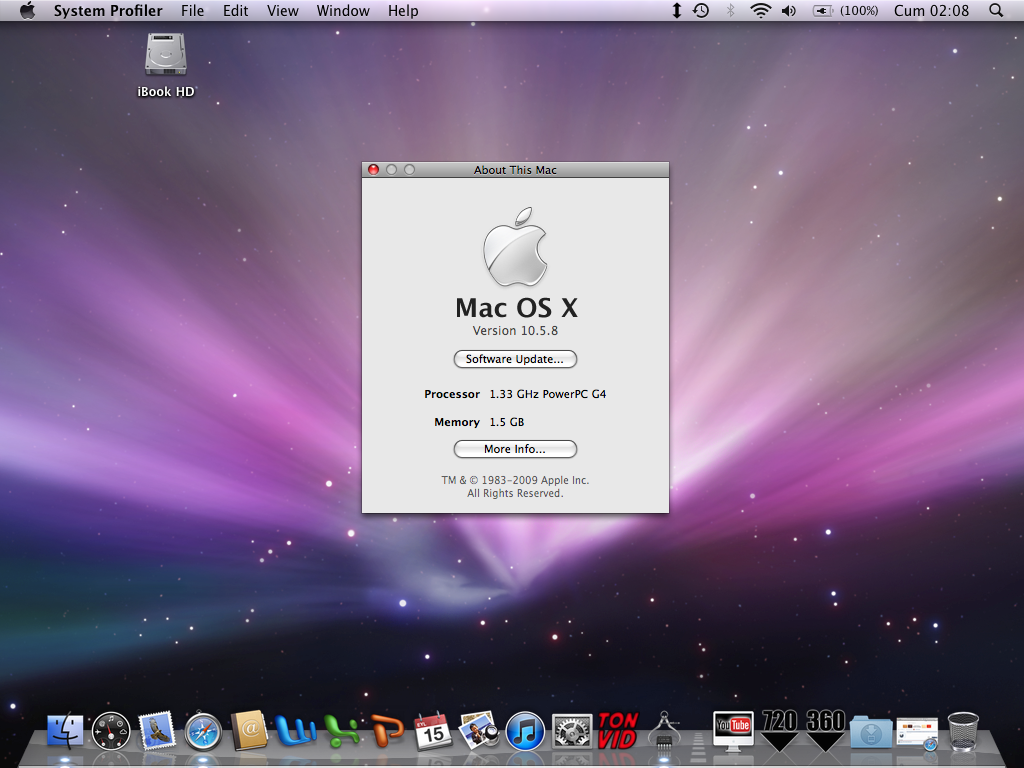
Task: Launch Microsoft Excel from the Dock
Action: [342, 731]
